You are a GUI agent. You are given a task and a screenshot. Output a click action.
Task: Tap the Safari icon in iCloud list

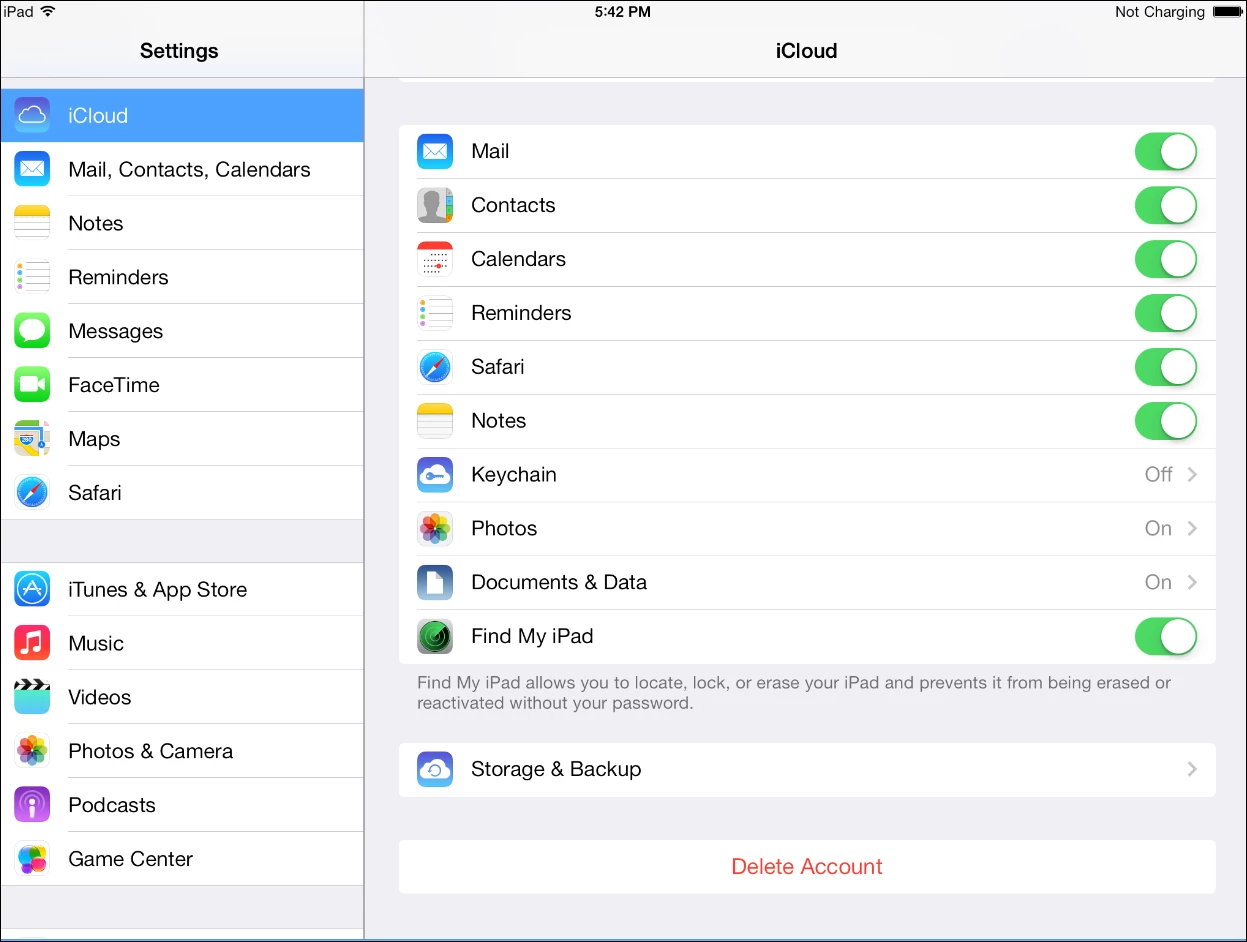pyautogui.click(x=435, y=368)
